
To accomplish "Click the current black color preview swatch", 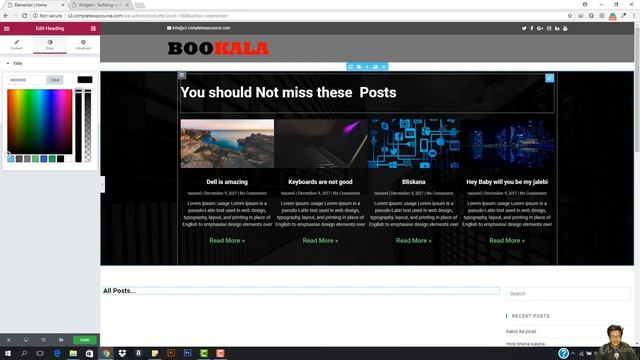I will [x=85, y=80].
